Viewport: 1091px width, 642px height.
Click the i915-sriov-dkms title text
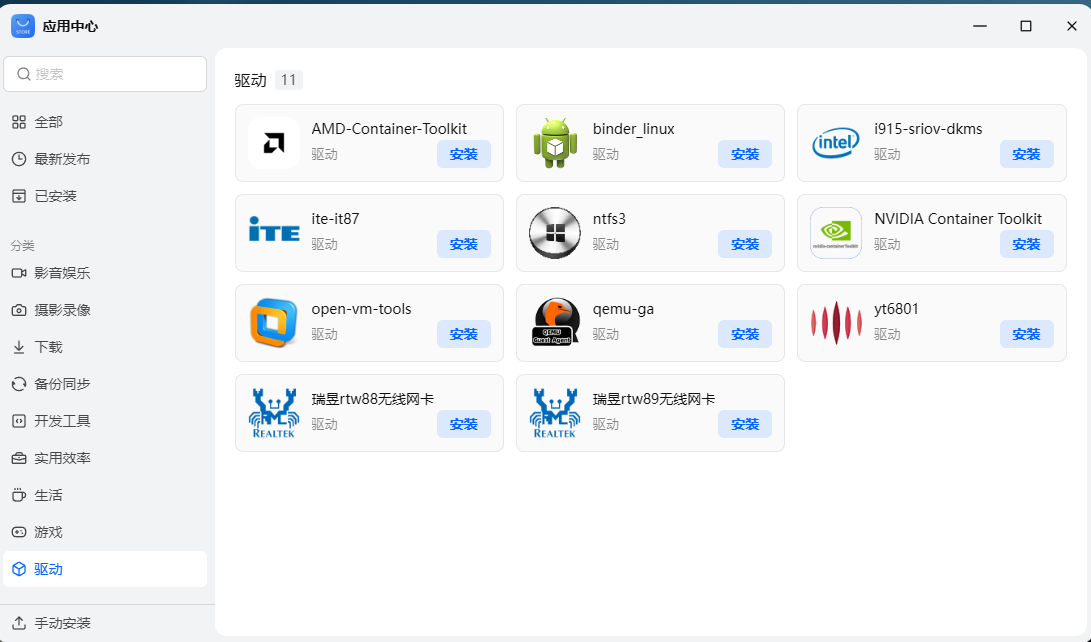tap(928, 129)
